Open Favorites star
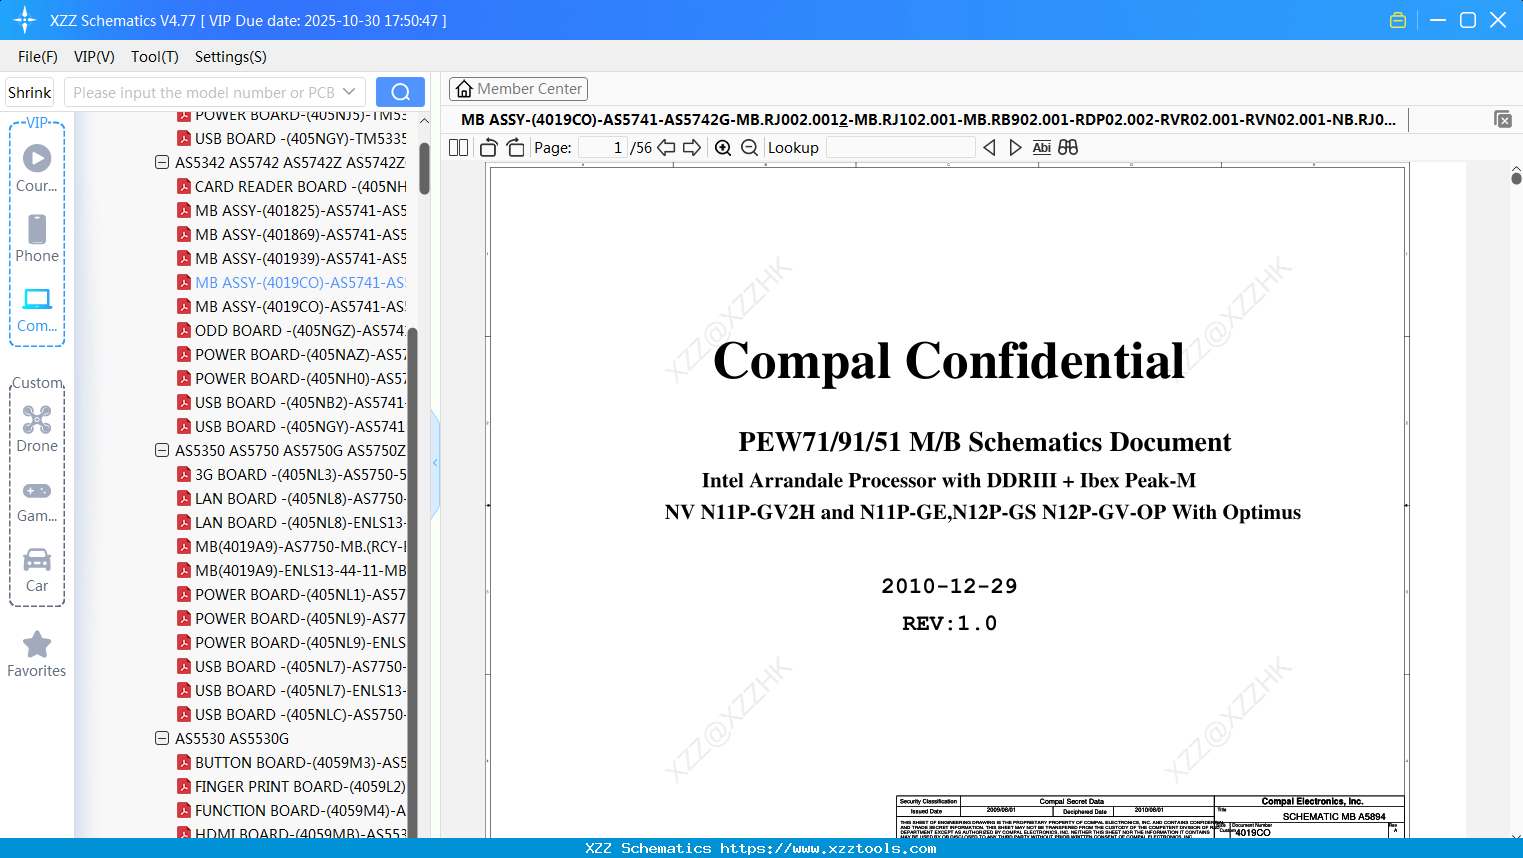 pyautogui.click(x=37, y=654)
